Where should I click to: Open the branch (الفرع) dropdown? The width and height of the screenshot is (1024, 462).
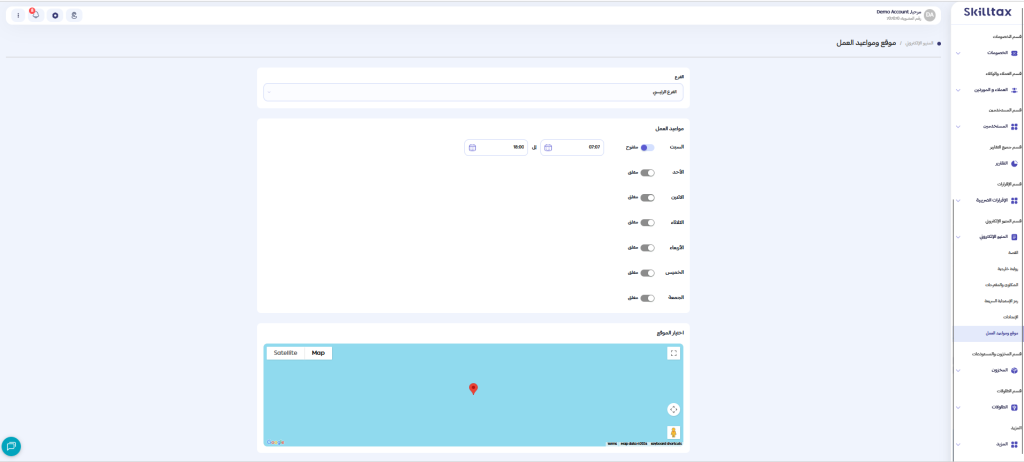click(473, 92)
